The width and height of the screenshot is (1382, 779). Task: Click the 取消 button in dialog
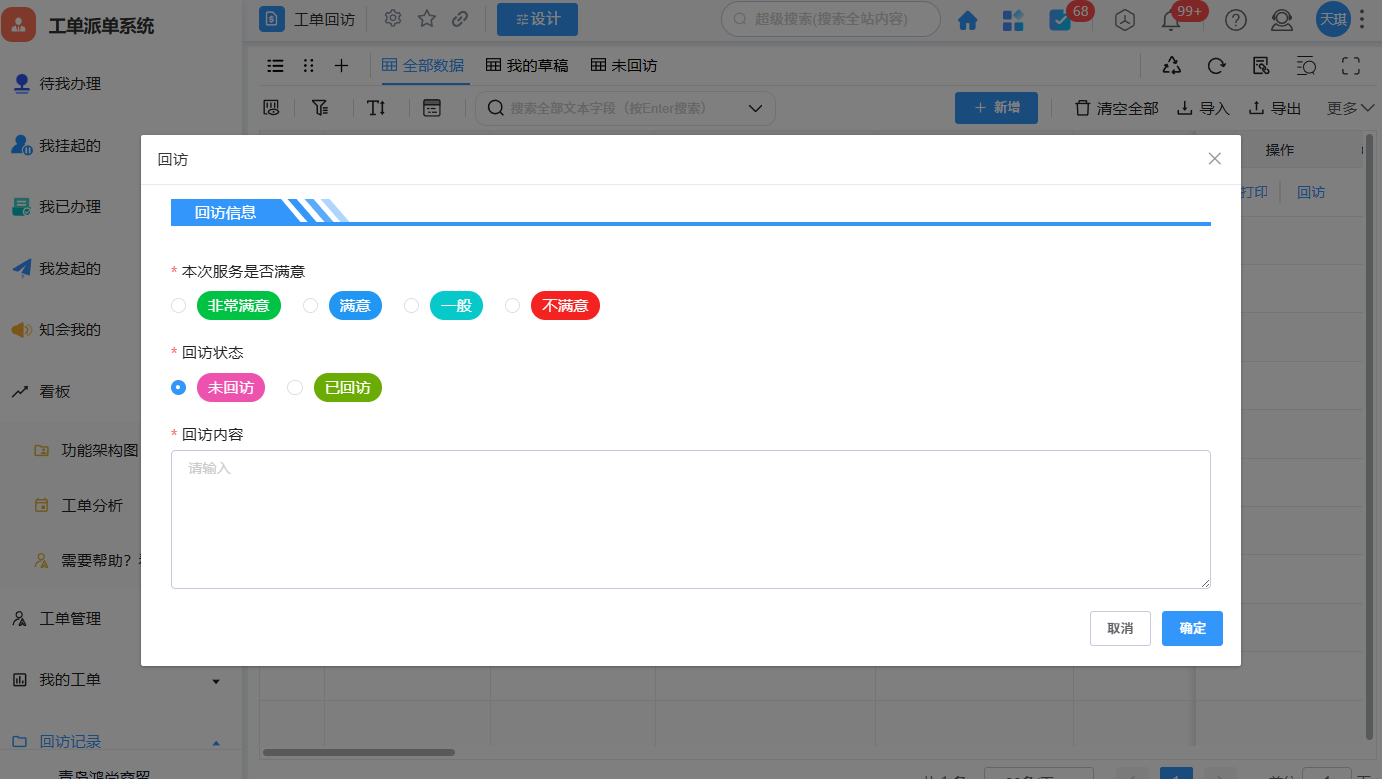pyautogui.click(x=1120, y=628)
